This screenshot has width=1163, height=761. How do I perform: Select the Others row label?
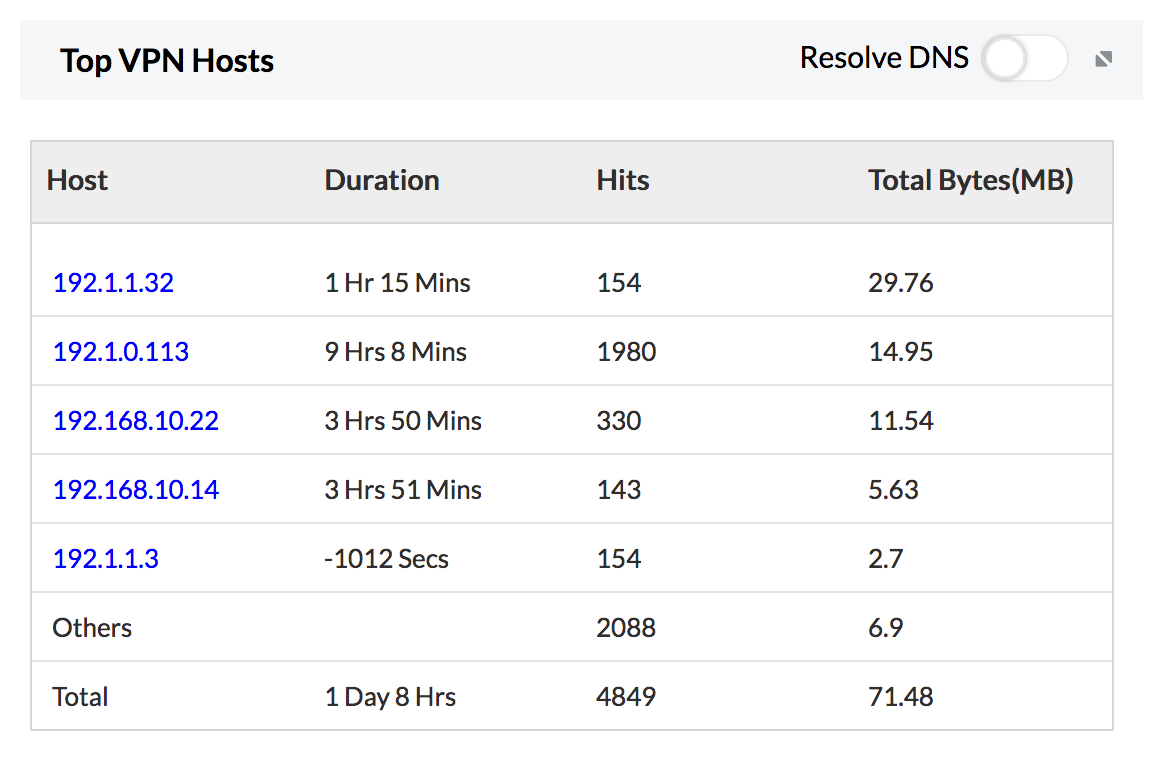click(x=92, y=628)
